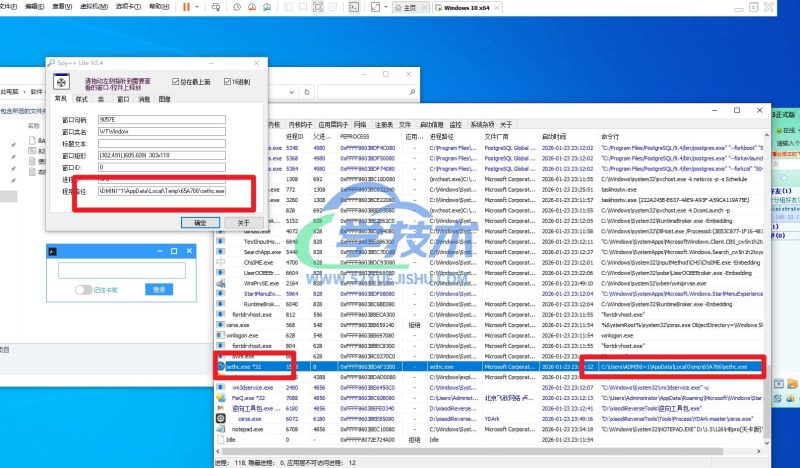Click the VMware pause button icon
This screenshot has width=800, height=468.
click(x=187, y=6)
